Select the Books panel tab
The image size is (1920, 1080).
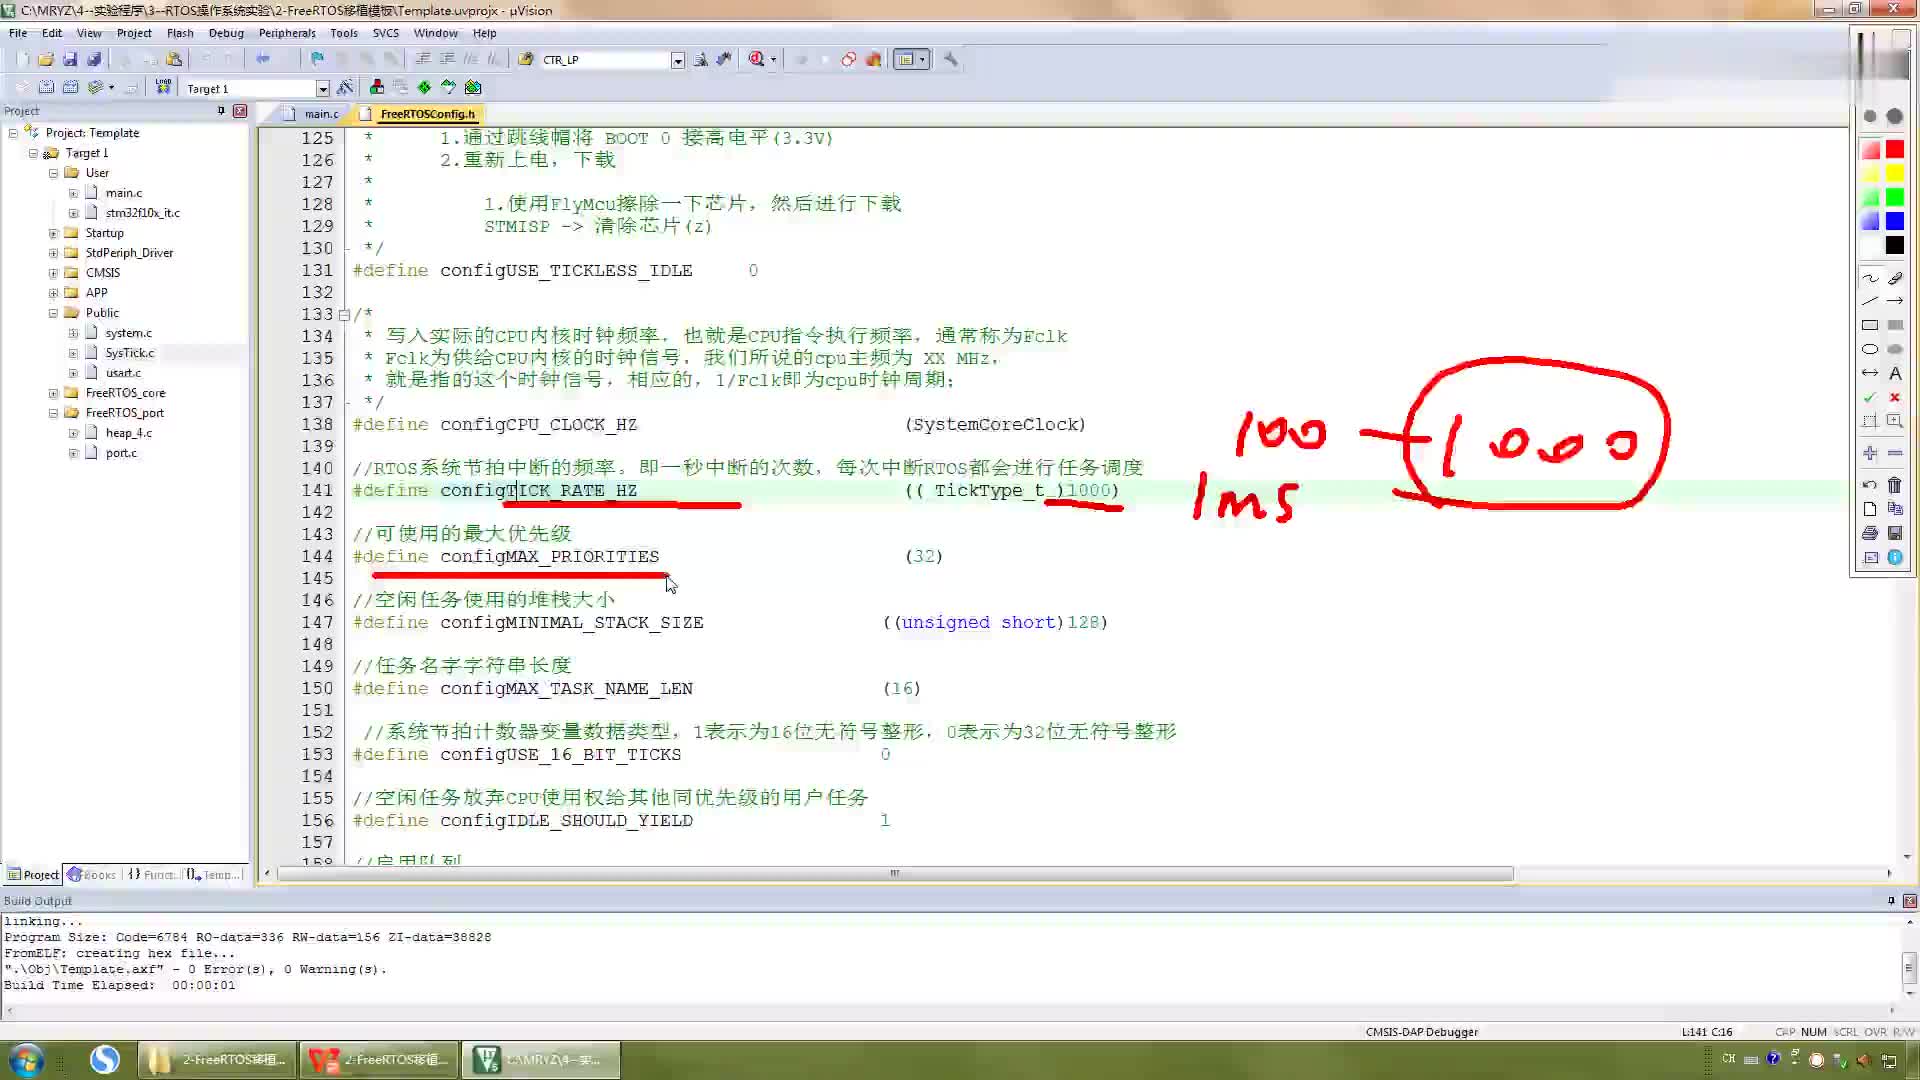[x=92, y=875]
